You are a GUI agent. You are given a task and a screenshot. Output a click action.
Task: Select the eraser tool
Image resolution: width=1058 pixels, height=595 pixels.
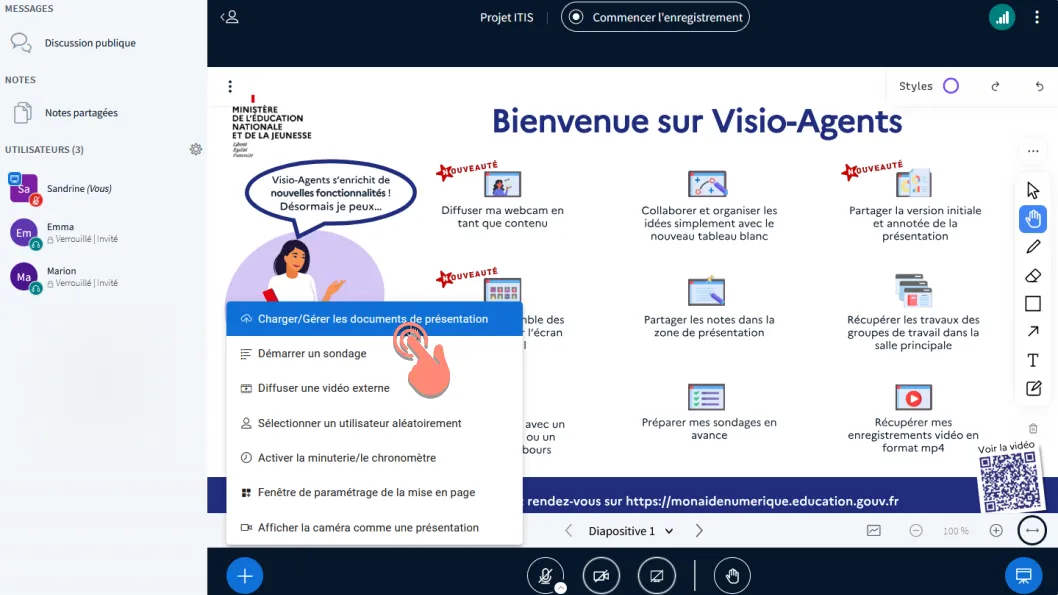click(x=1032, y=275)
